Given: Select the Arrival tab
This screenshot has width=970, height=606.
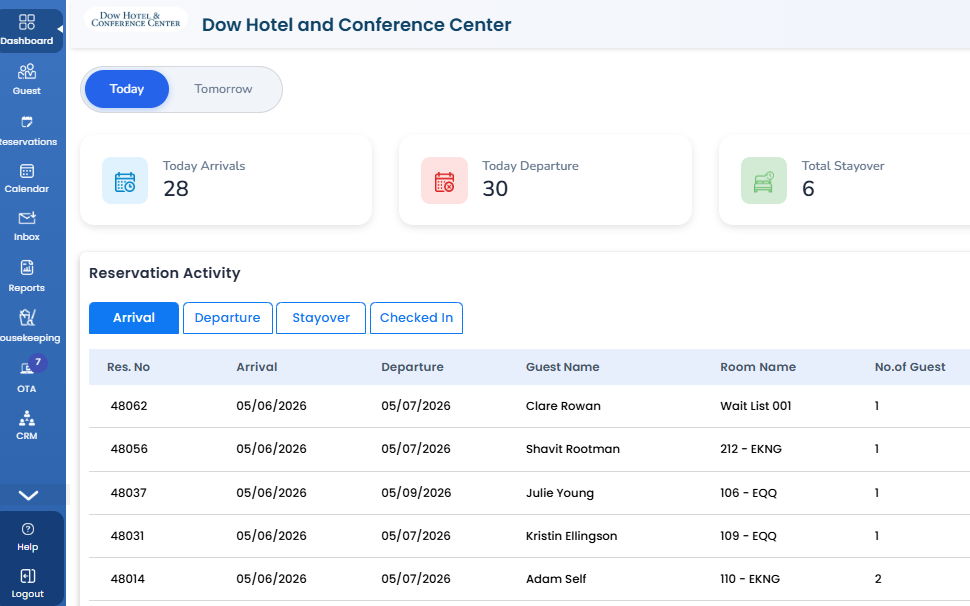Looking at the screenshot, I should coord(134,318).
